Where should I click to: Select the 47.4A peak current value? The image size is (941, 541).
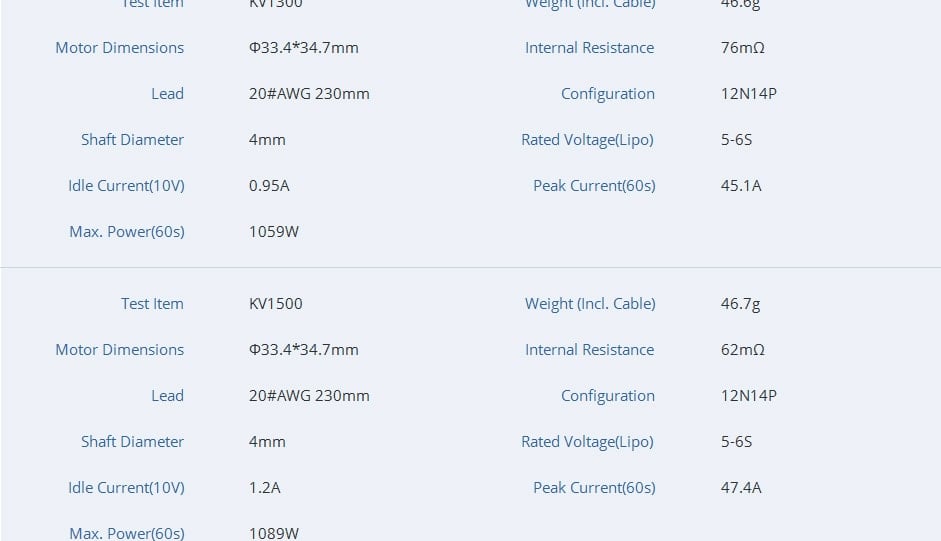tap(741, 488)
